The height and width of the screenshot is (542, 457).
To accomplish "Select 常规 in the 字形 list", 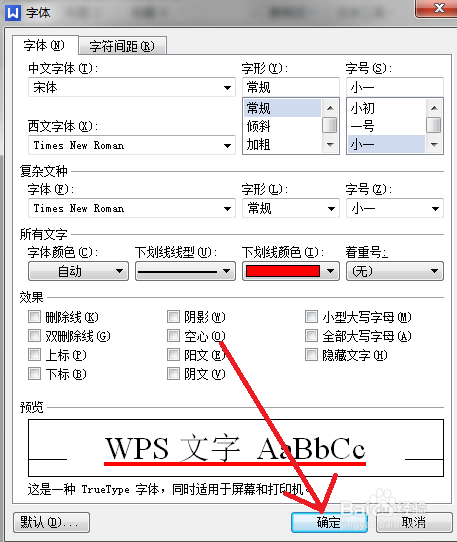I will [x=282, y=108].
